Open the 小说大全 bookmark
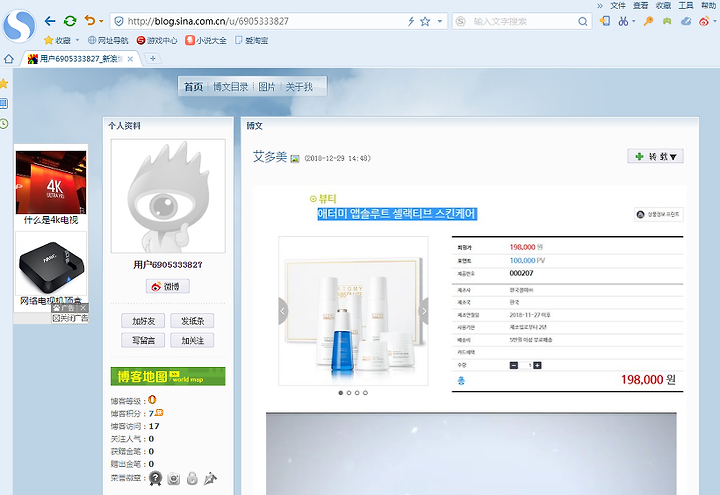This screenshot has height=495, width=720. [x=206, y=40]
